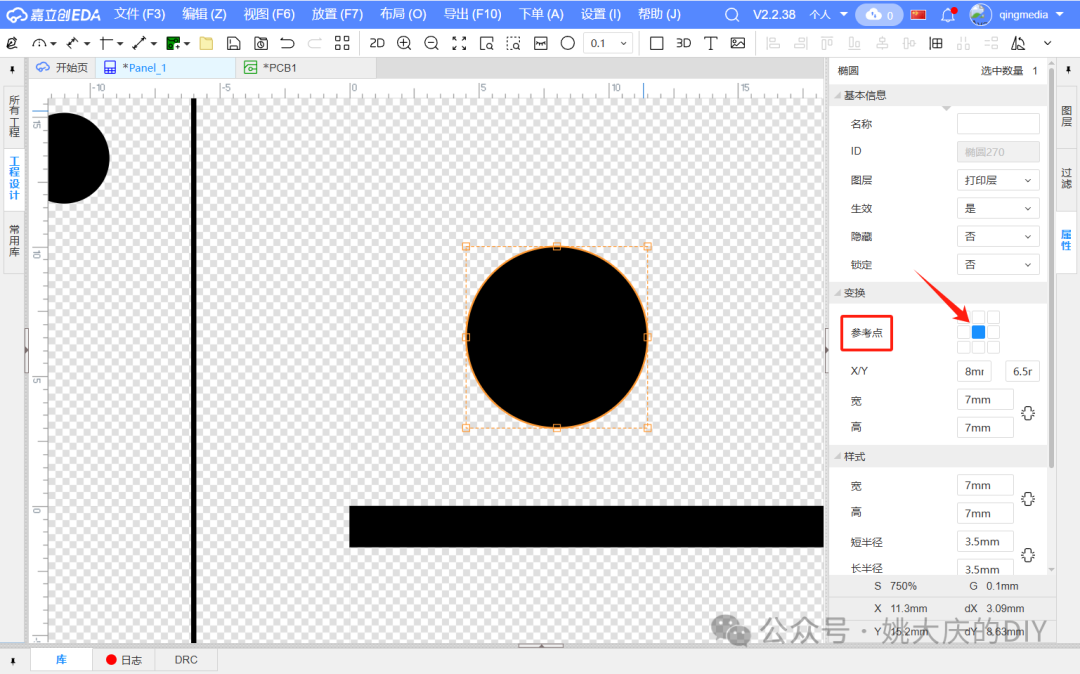Switch to the *PCB1 tab
The image size is (1080, 674).
coord(280,67)
